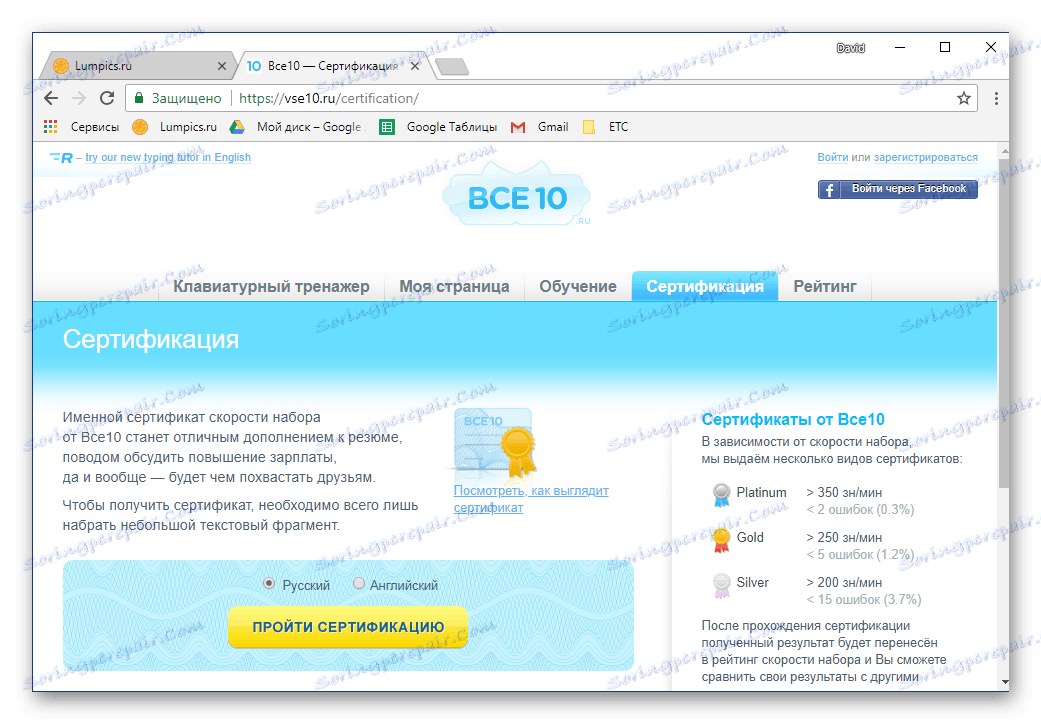The height and width of the screenshot is (724, 1041).
Task: Open a new browser tab
Action: [x=452, y=66]
